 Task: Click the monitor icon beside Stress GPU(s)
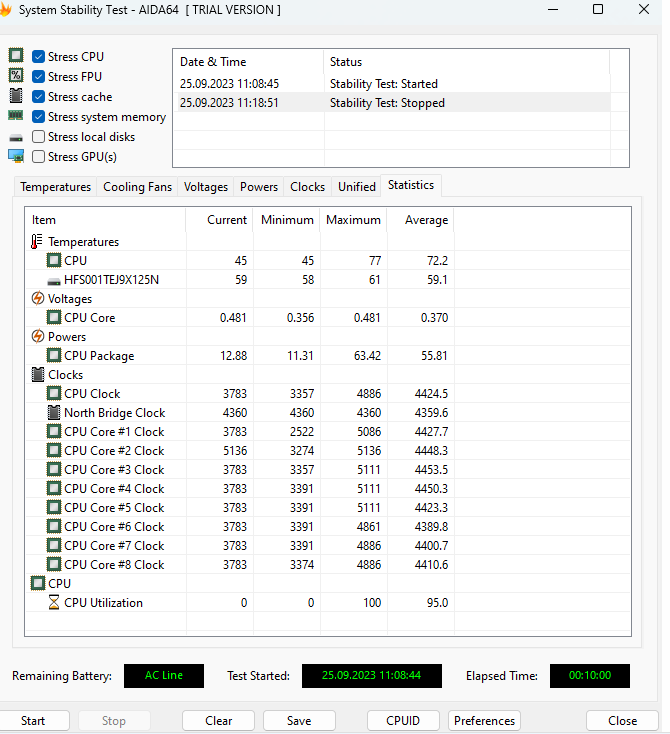16,156
